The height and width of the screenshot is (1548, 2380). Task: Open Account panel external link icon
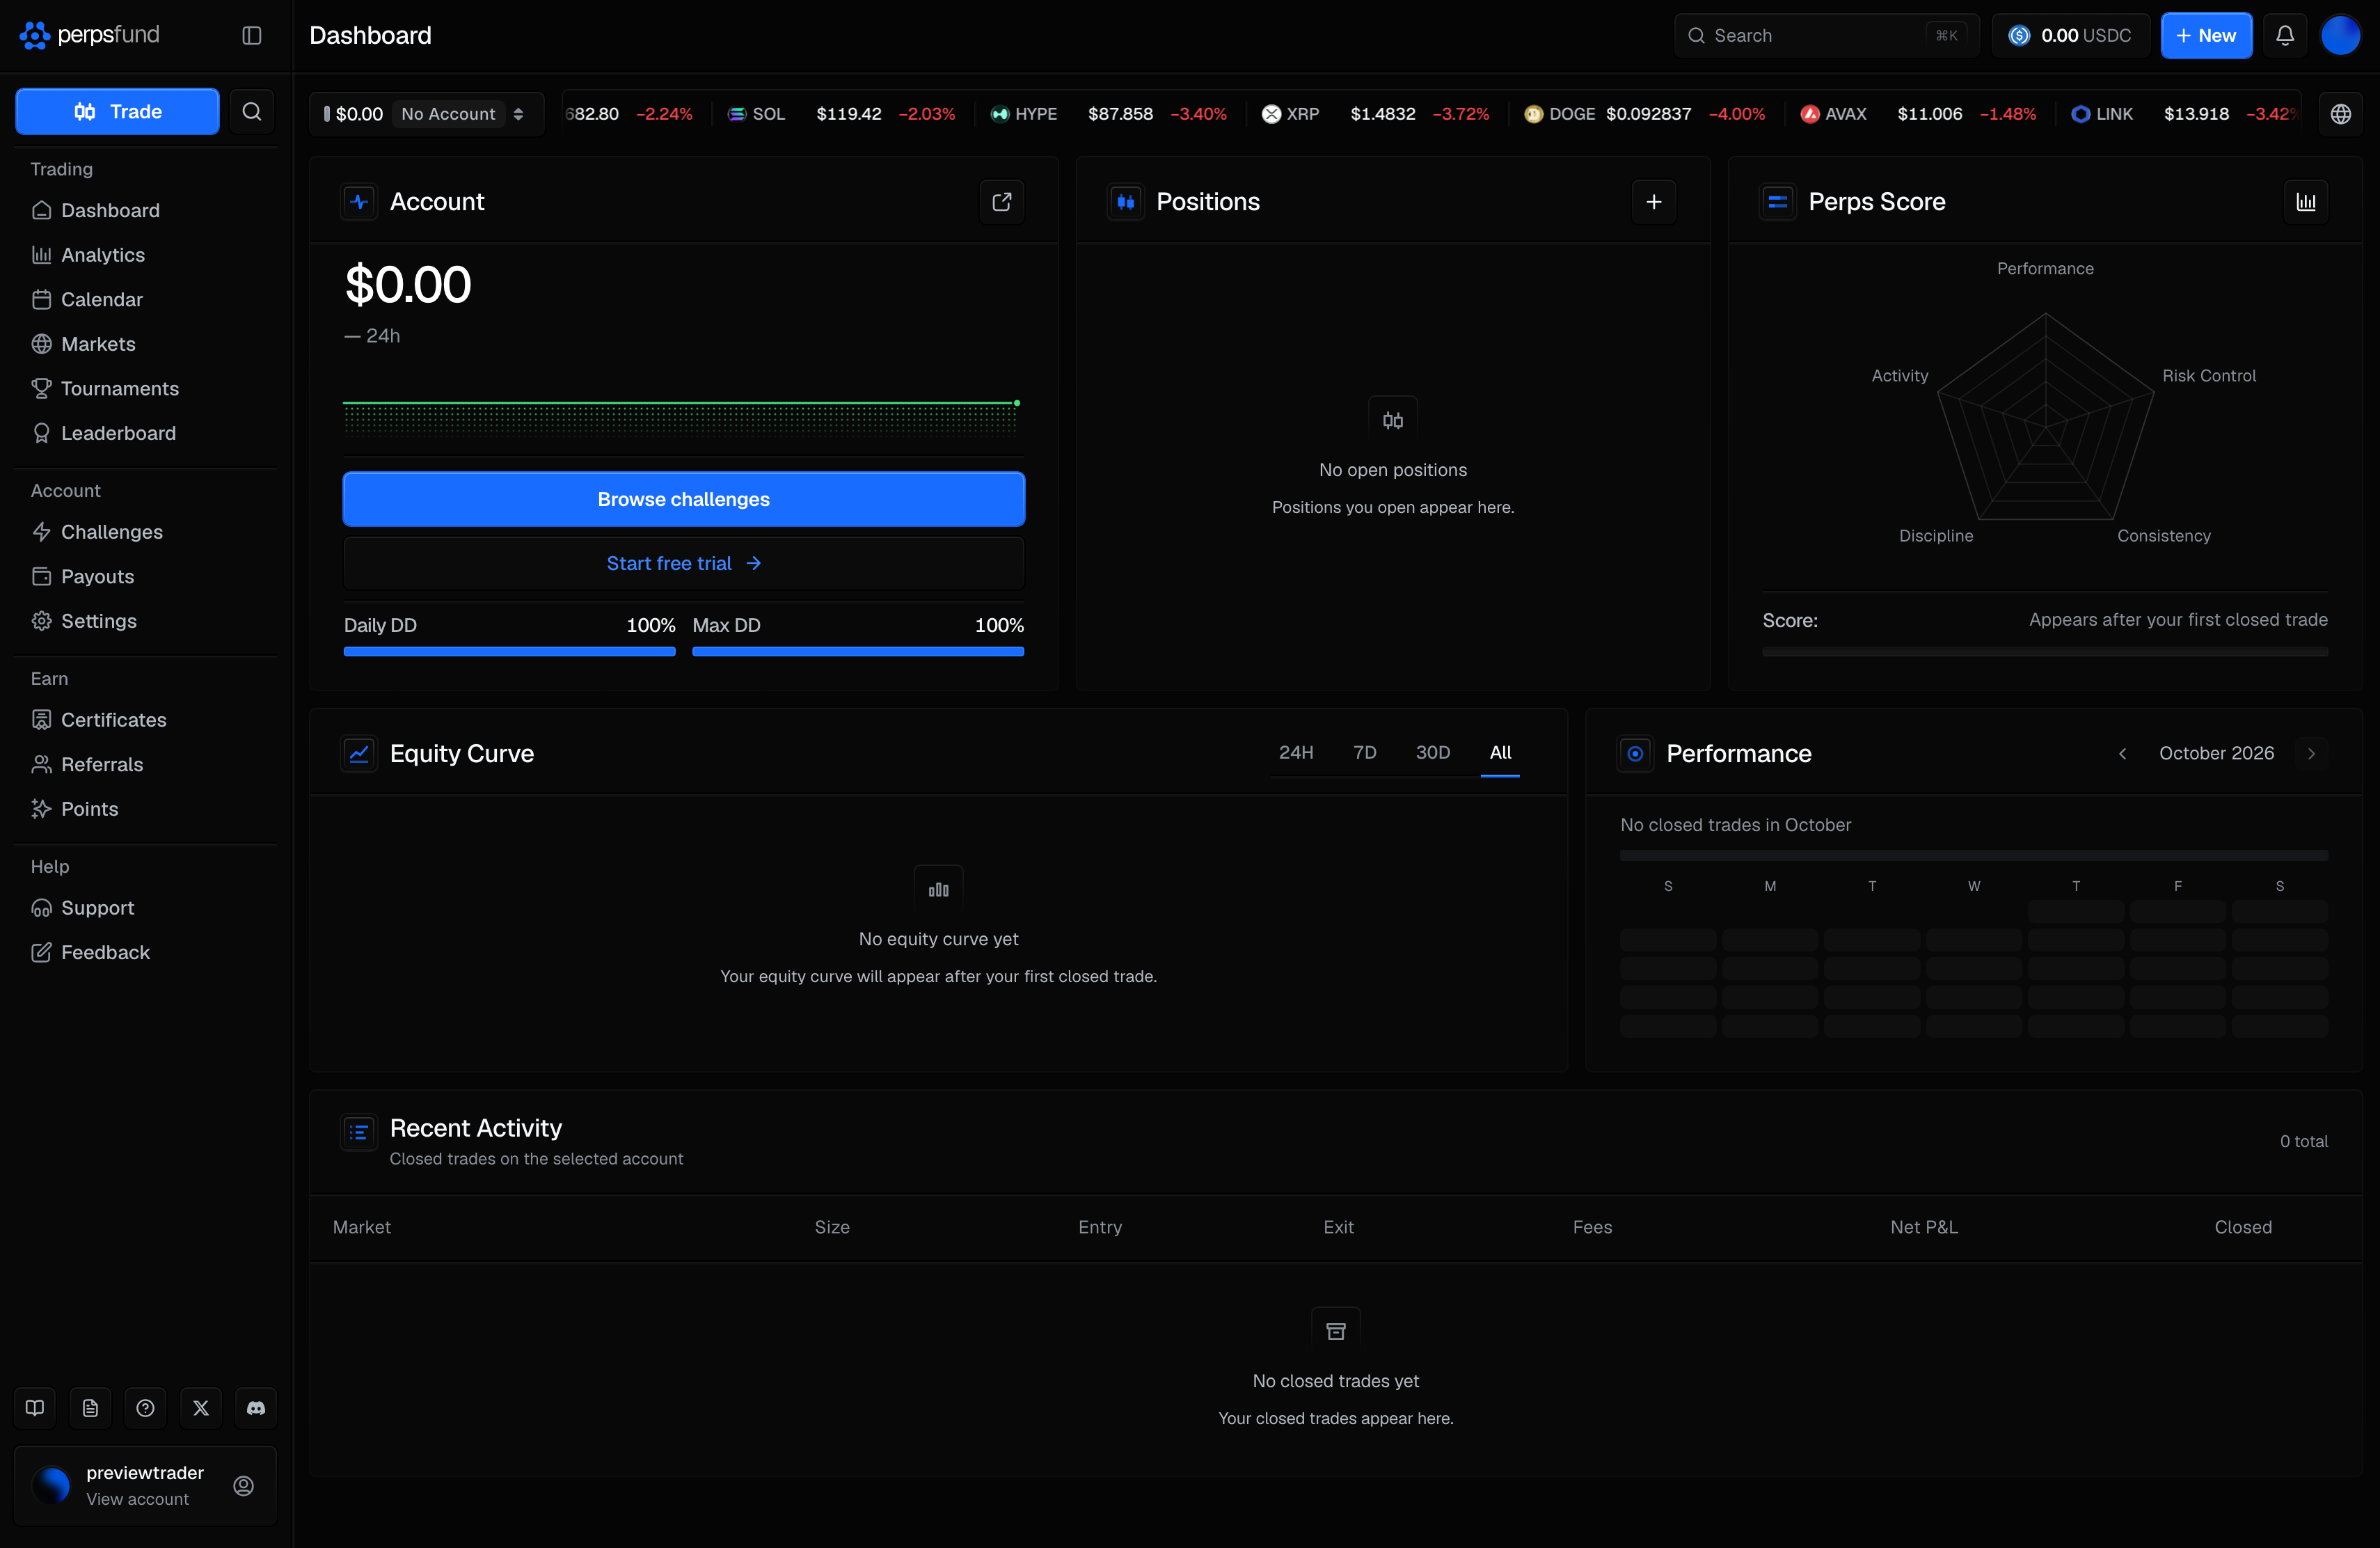tap(1002, 202)
